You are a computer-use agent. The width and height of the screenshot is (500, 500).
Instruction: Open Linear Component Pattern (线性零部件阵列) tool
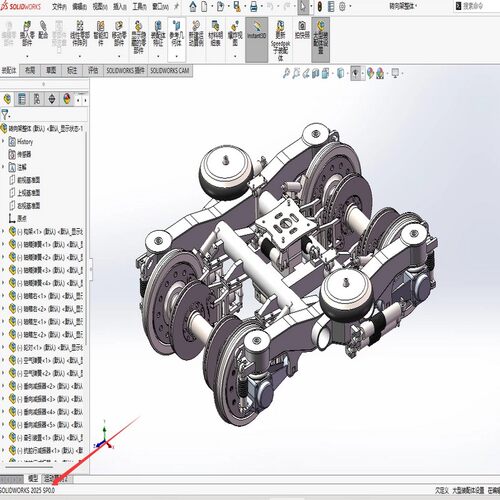(80, 34)
